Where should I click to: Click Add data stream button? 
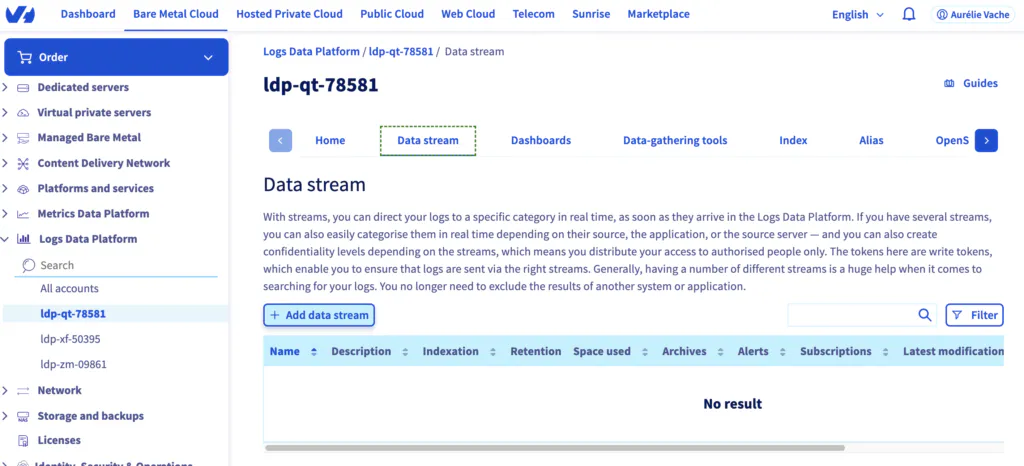[319, 315]
